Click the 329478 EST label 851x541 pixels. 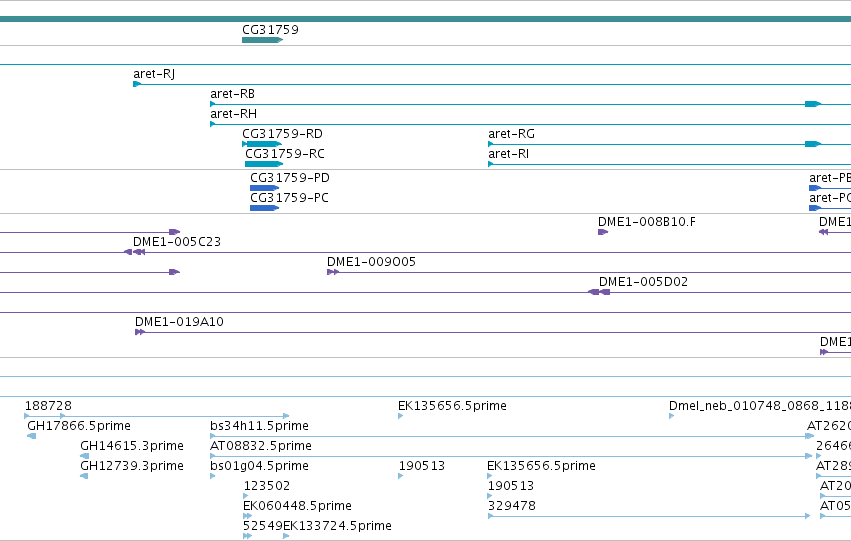coord(512,506)
